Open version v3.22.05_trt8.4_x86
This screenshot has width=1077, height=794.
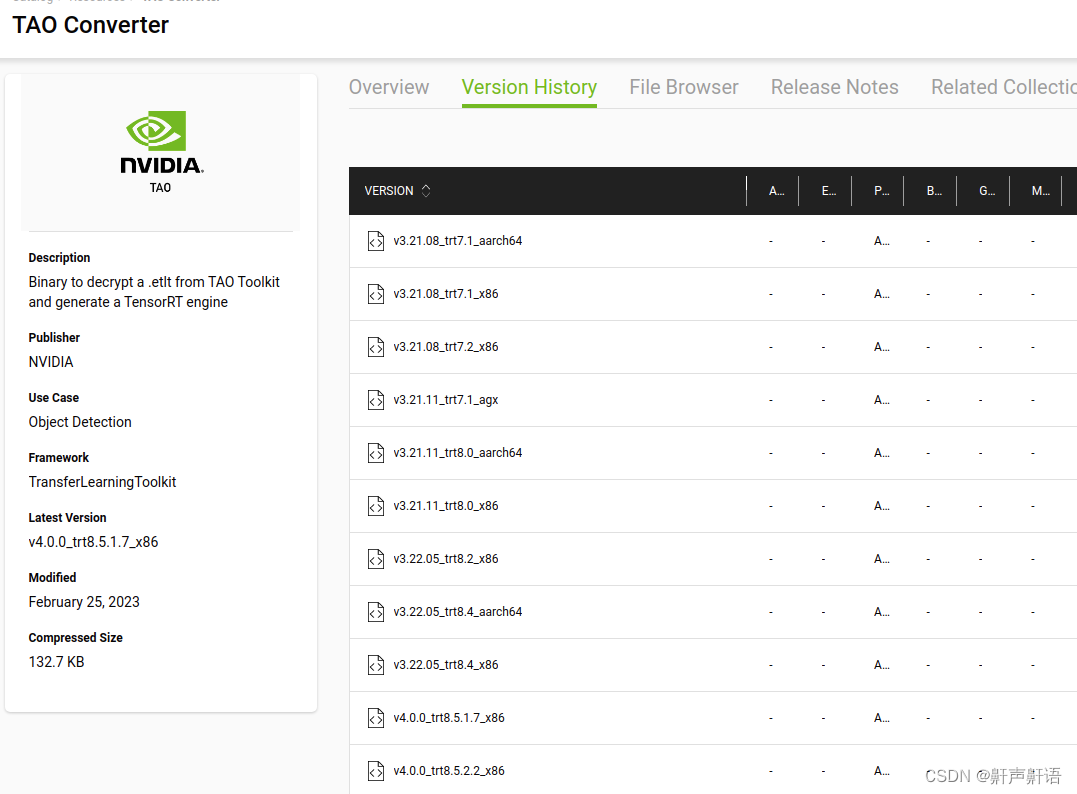tap(446, 665)
